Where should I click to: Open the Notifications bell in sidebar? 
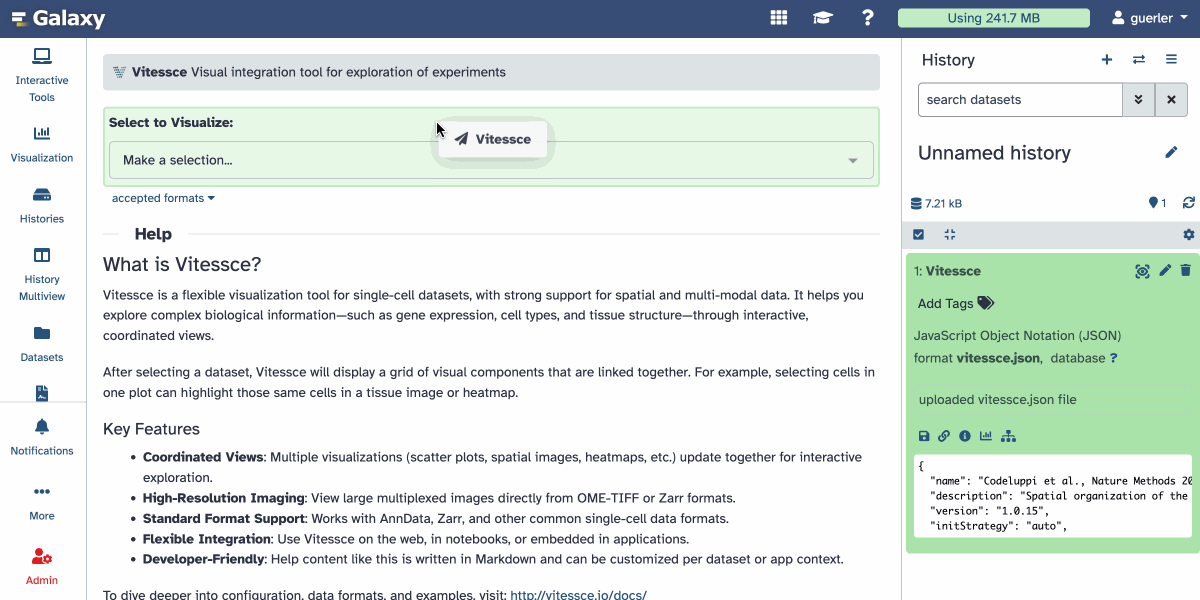(42, 436)
